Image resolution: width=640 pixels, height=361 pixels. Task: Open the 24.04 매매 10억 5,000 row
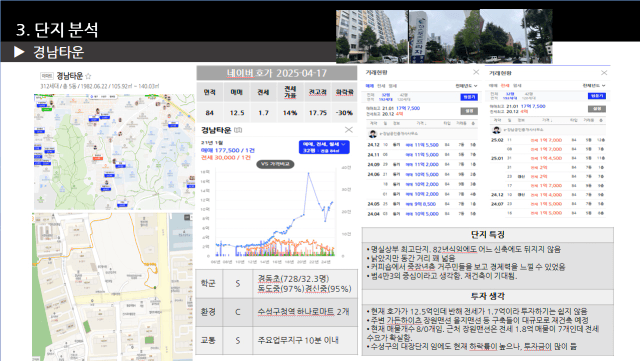click(421, 214)
